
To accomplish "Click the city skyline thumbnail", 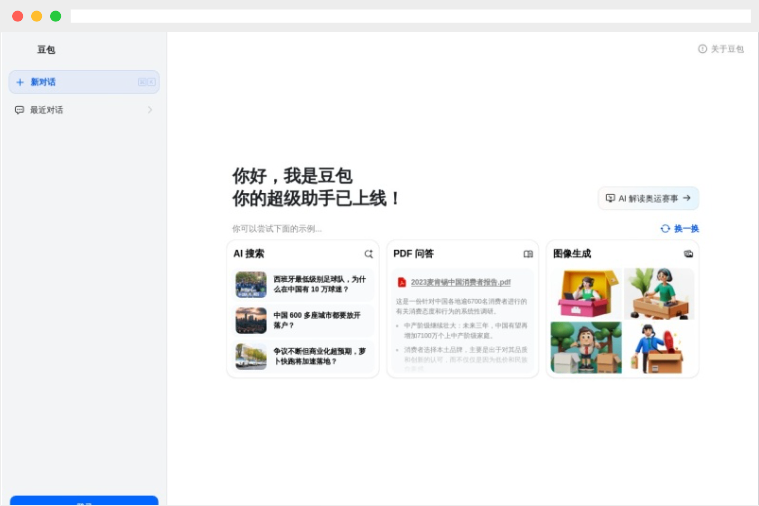I will pos(251,320).
